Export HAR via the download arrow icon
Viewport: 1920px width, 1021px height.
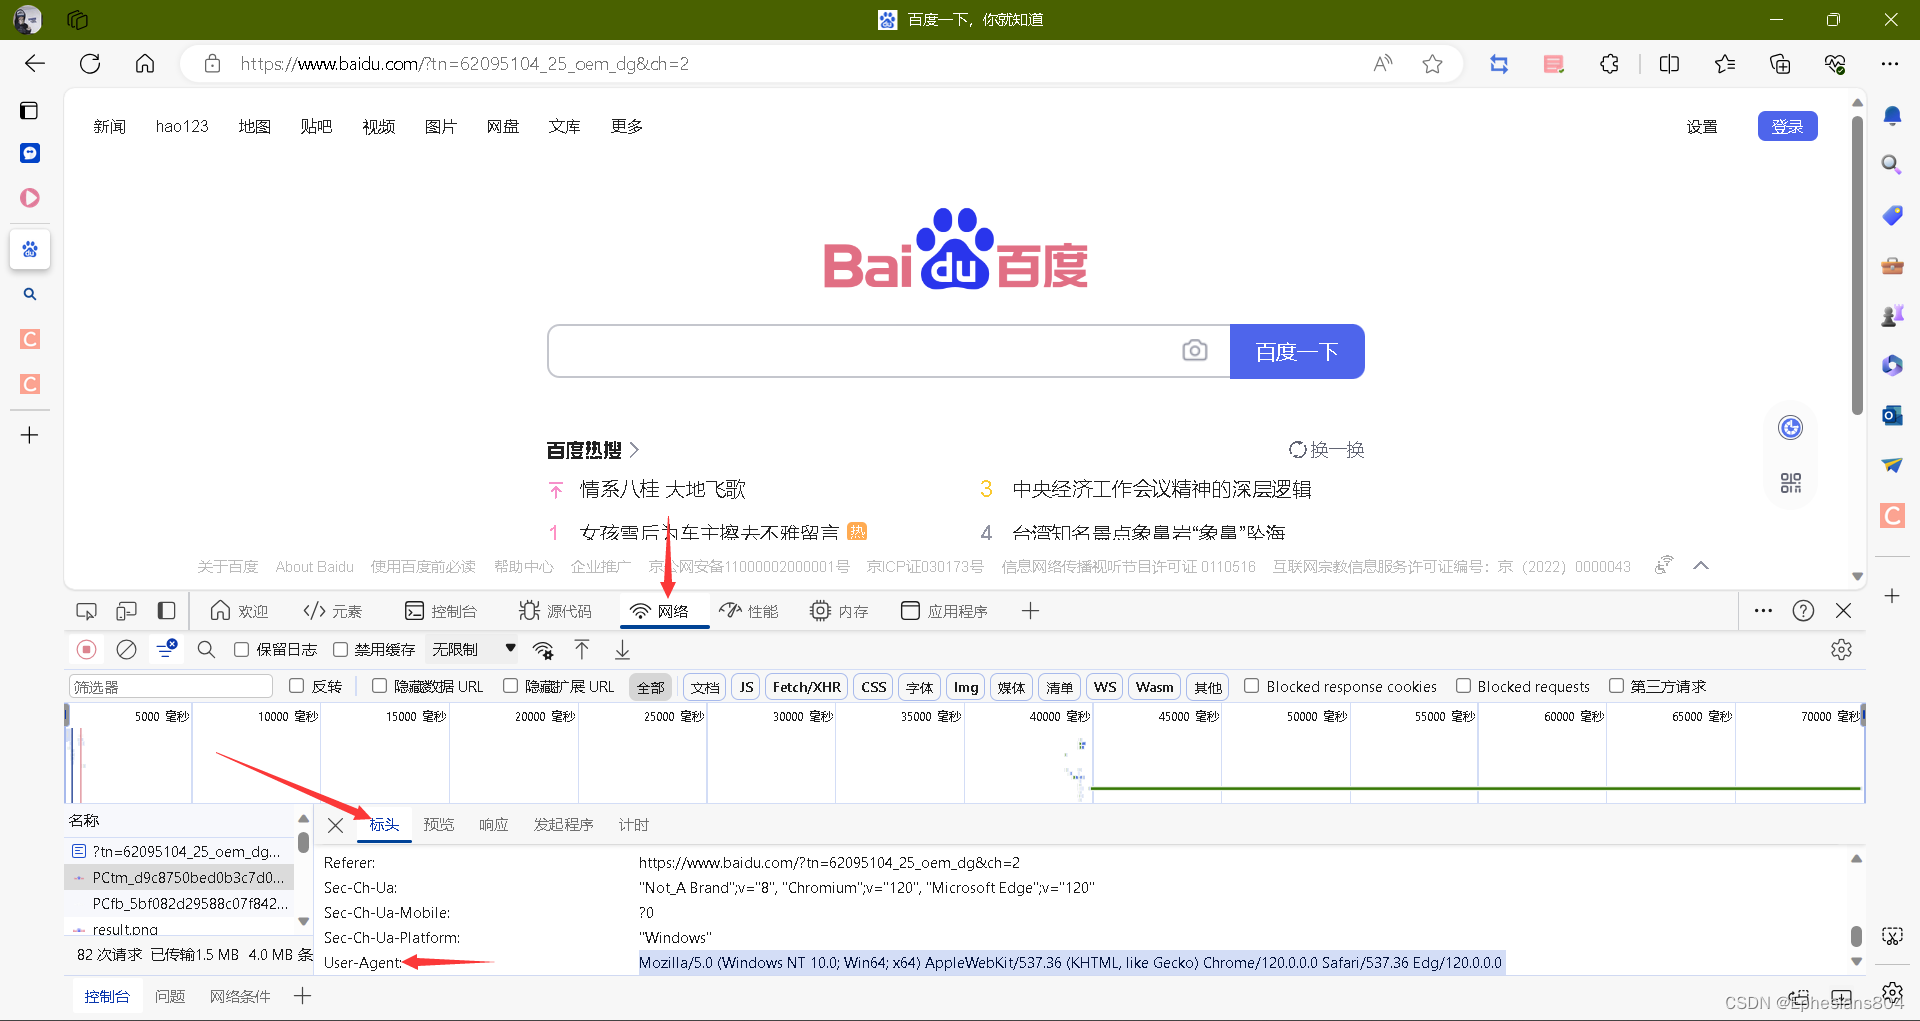coord(621,649)
